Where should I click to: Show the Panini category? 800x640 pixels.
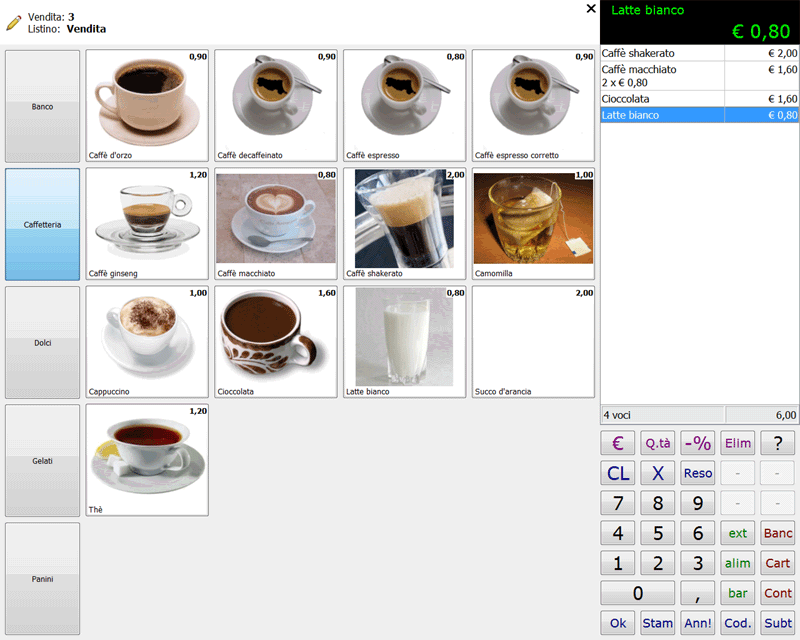42,578
